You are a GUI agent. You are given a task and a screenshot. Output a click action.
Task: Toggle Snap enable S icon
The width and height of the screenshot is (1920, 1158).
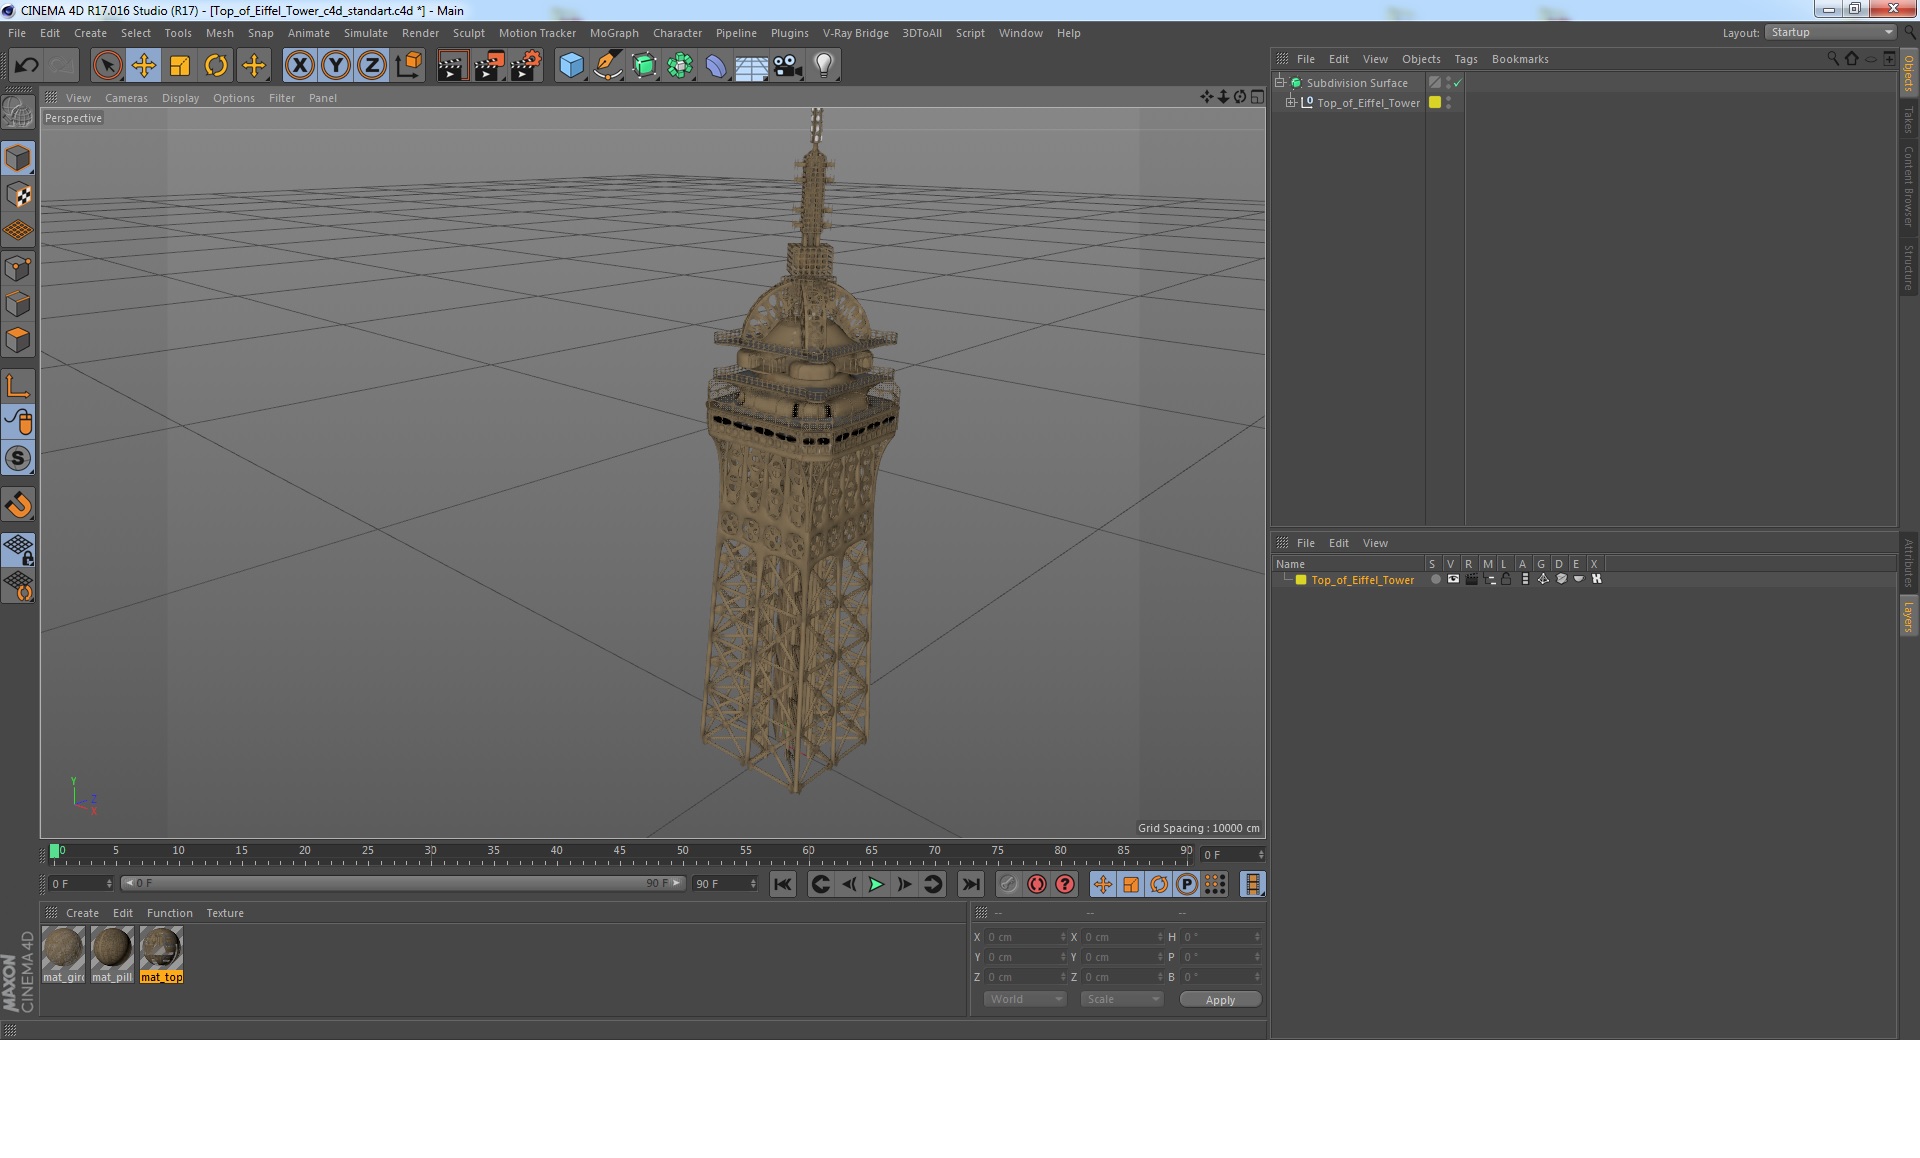click(x=18, y=458)
